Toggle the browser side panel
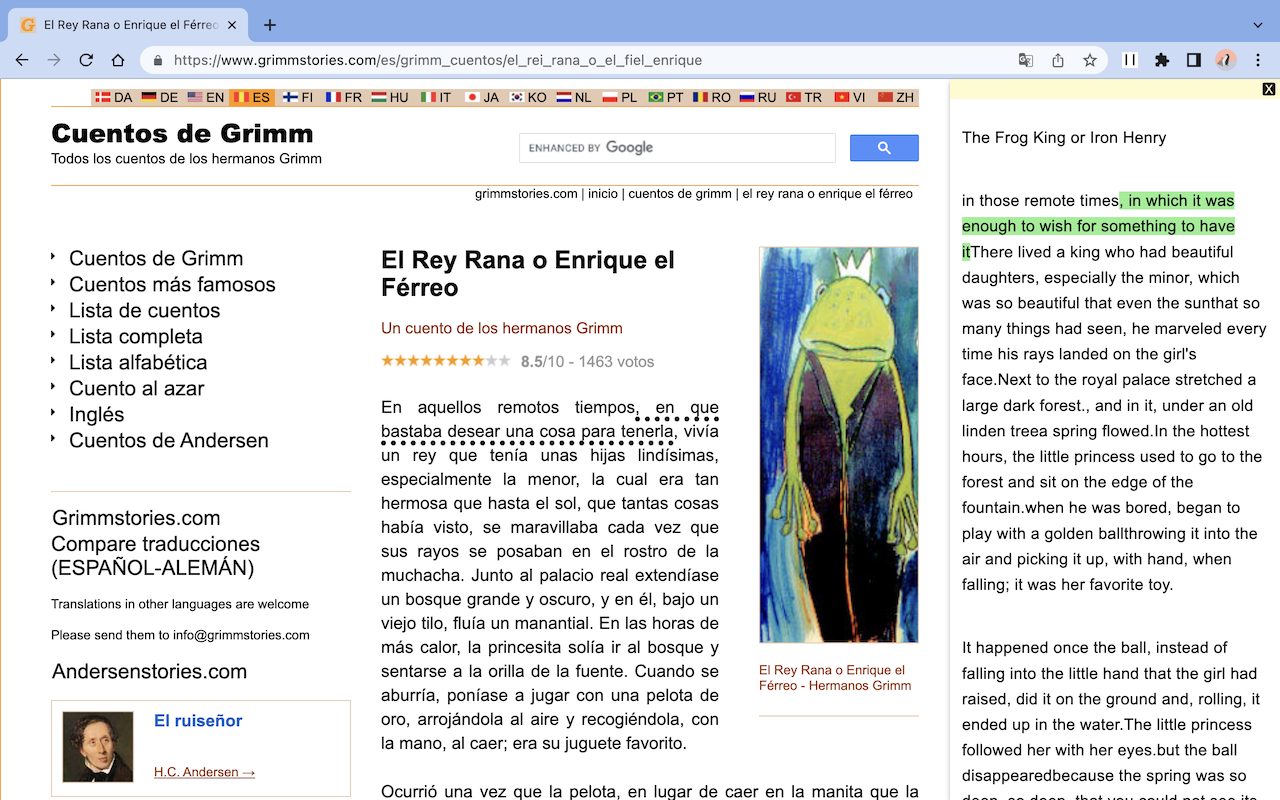Viewport: 1280px width, 800px height. 1194,60
